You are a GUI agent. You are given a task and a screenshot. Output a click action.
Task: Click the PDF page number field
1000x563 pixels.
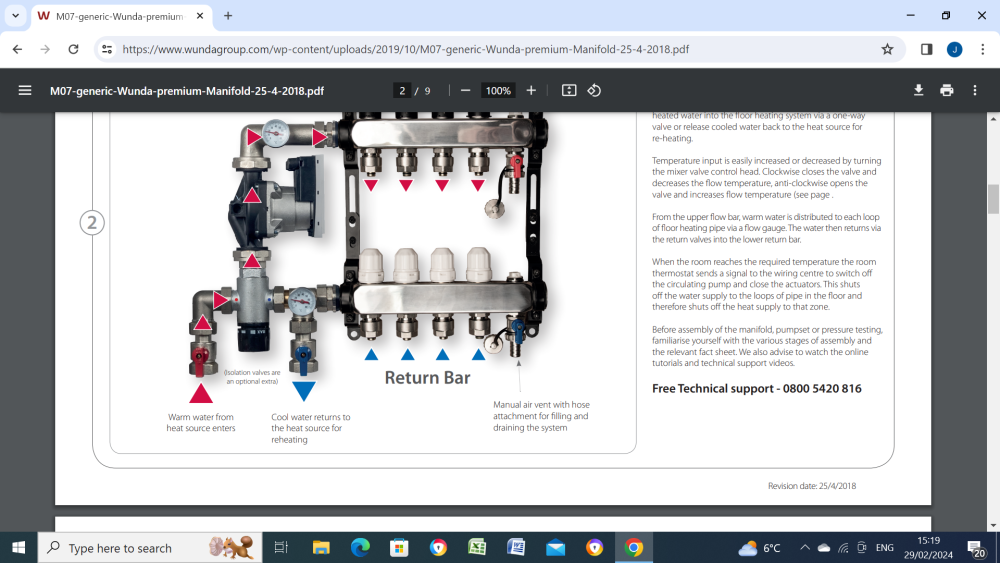coord(402,91)
